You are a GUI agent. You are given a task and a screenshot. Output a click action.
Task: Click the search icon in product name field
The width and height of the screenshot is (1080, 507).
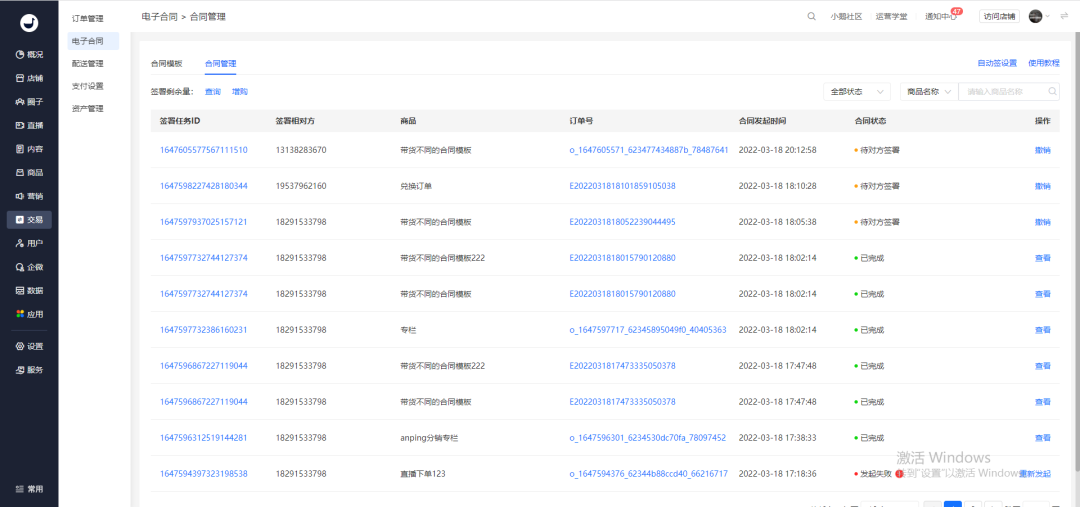[1052, 91]
